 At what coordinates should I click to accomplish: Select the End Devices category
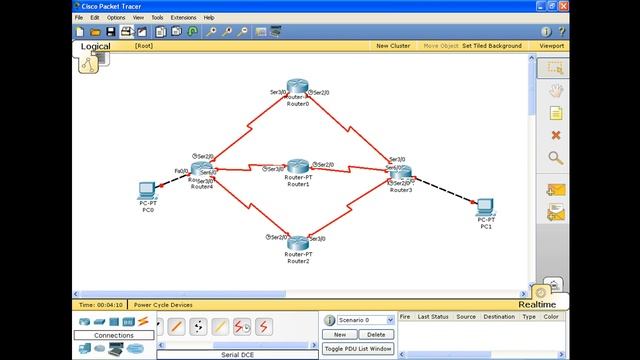tap(84, 349)
